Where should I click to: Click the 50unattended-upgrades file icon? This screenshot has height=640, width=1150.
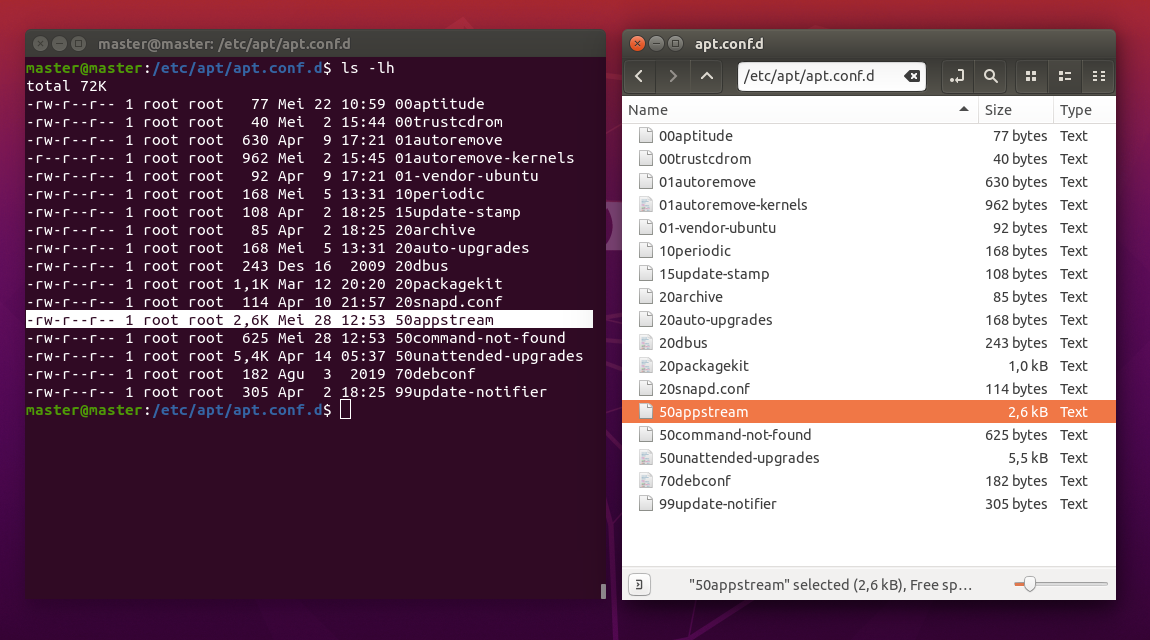coord(646,457)
